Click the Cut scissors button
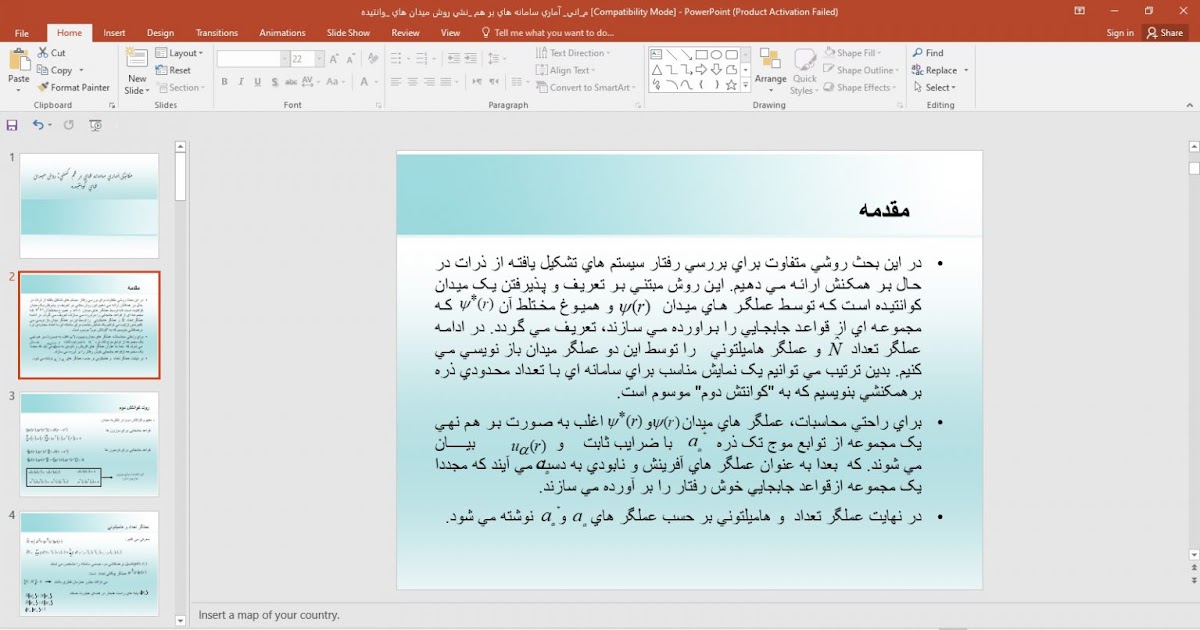Viewport: 1200px width, 630px height. 52,53
